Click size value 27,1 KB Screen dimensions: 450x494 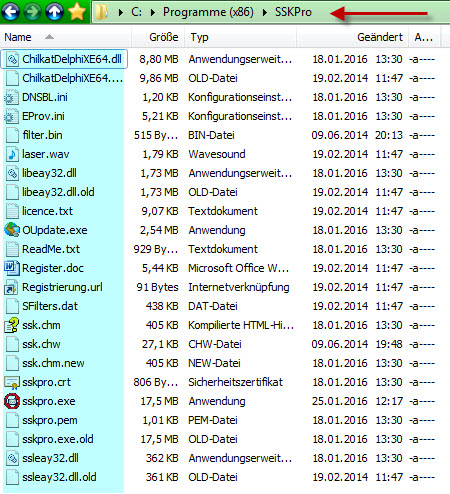(160, 344)
